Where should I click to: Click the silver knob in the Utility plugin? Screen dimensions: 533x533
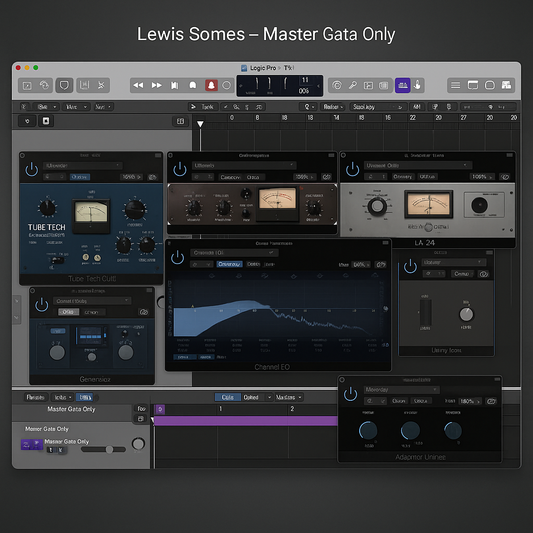coord(466,314)
